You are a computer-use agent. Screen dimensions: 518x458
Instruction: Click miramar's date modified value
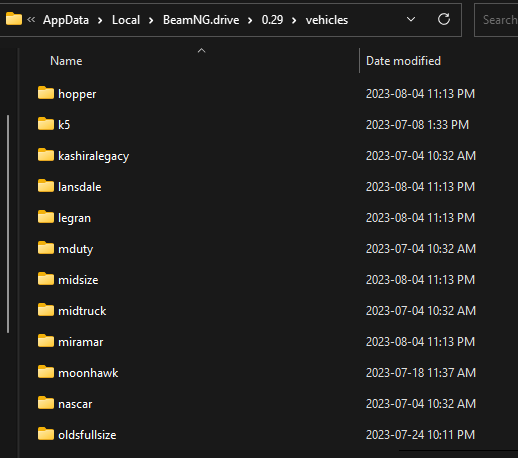[420, 342]
